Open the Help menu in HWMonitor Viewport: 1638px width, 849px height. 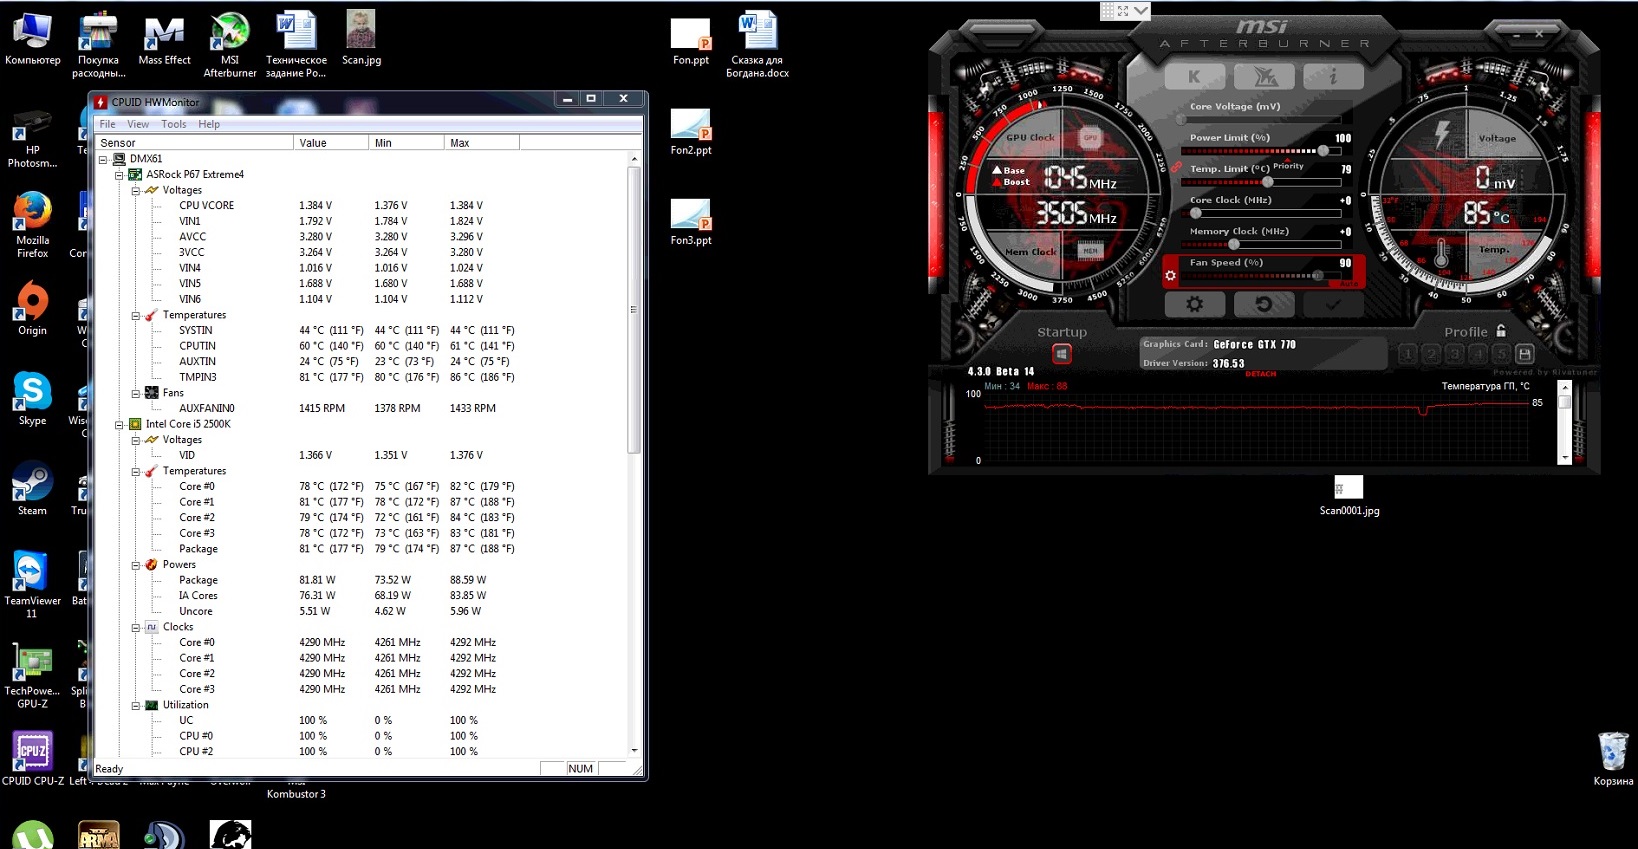209,124
